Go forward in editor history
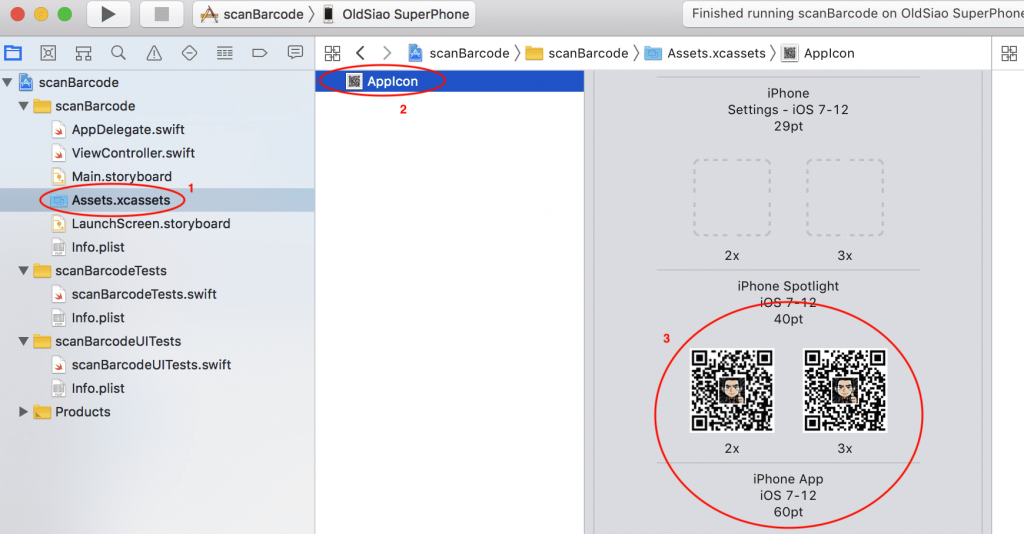1024x534 pixels. click(x=387, y=53)
